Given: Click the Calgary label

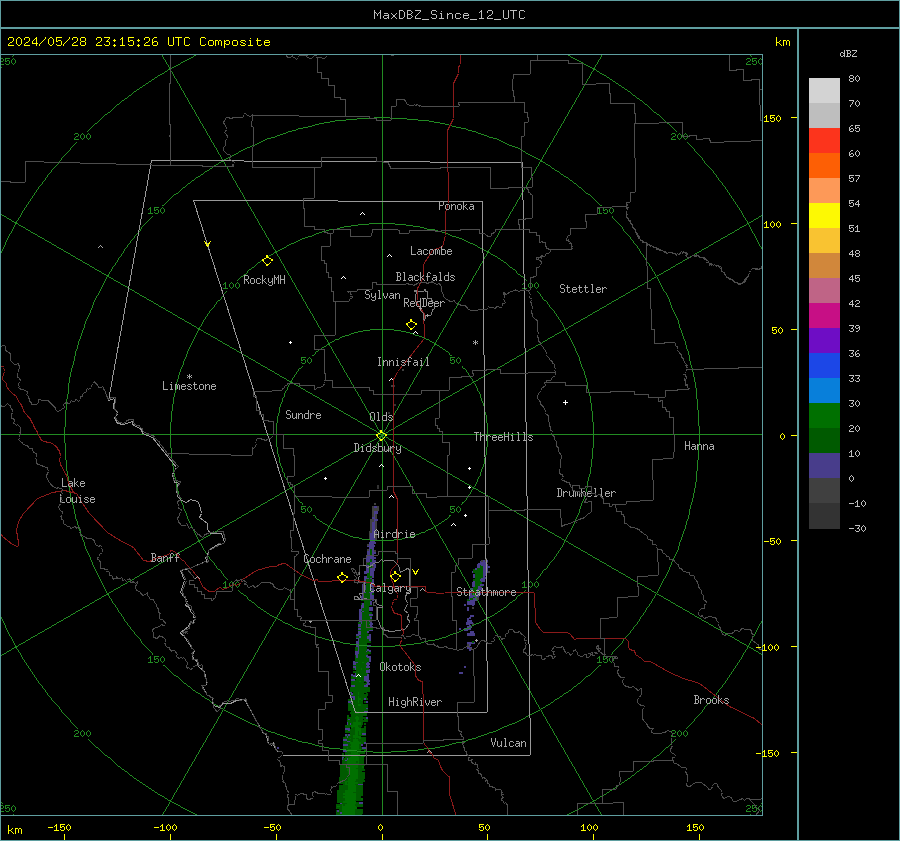Looking at the screenshot, I should coord(390,588).
